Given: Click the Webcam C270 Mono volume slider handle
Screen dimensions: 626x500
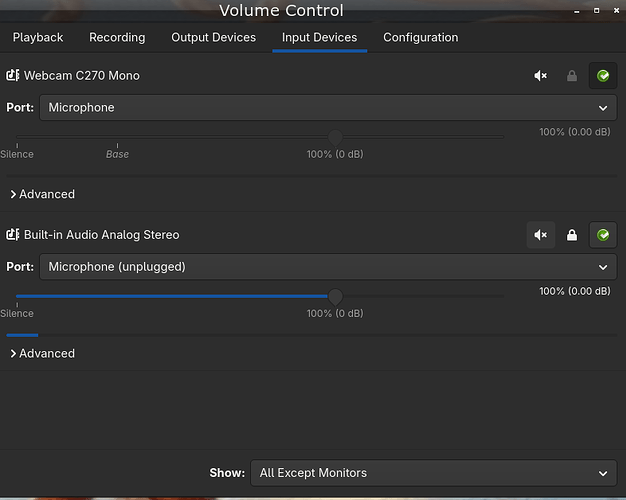Looking at the screenshot, I should 335,138.
